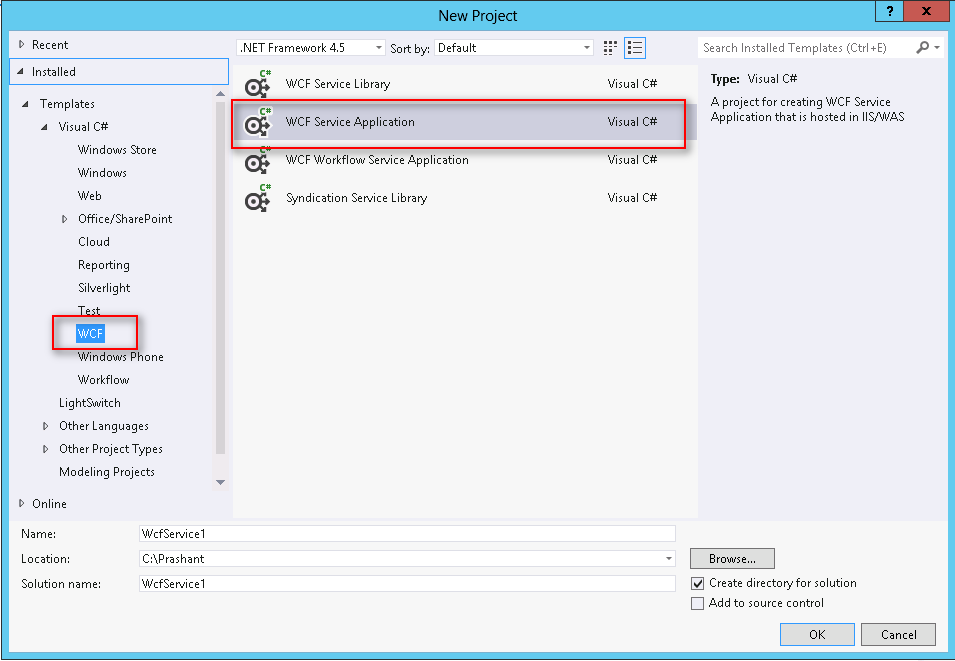955x661 pixels.
Task: Collapse the Installed section
Action: [21, 72]
